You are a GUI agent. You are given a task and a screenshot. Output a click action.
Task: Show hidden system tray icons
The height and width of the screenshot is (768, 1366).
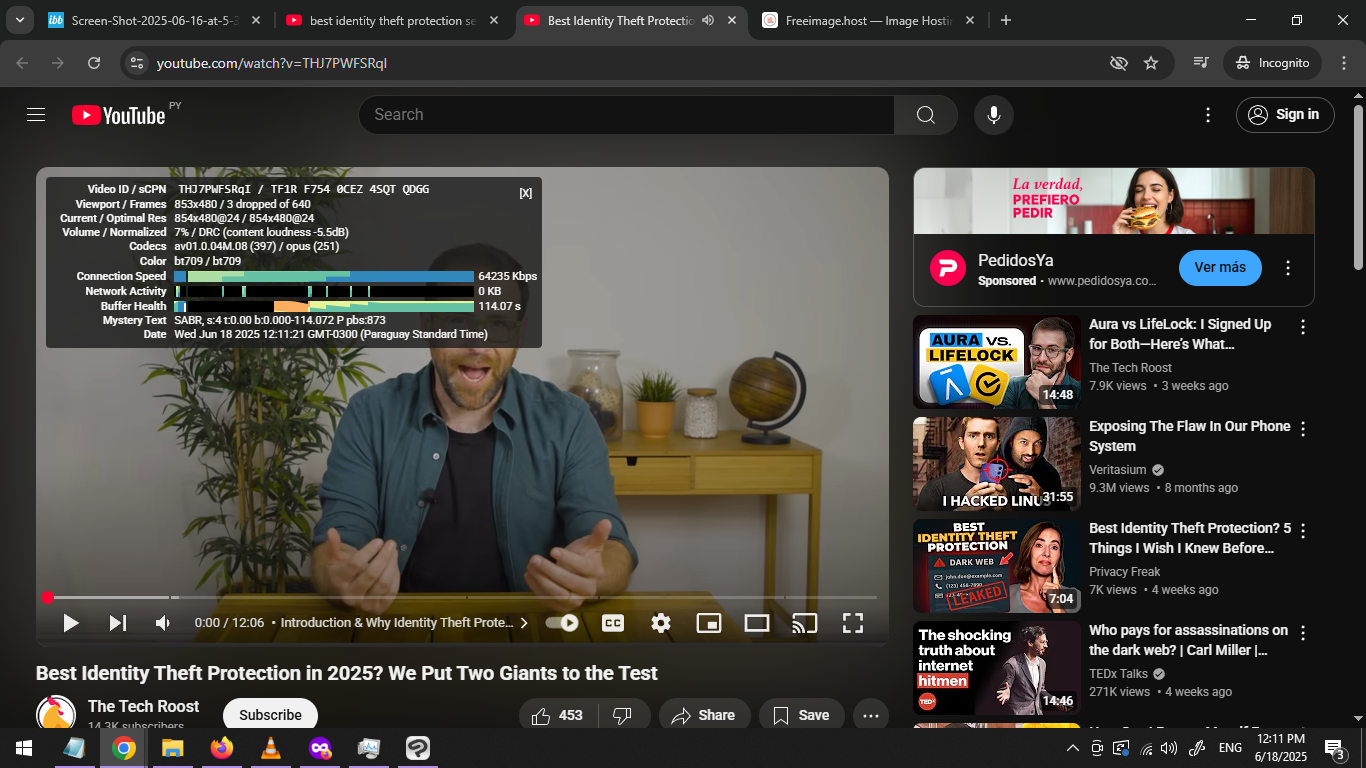click(x=1072, y=748)
